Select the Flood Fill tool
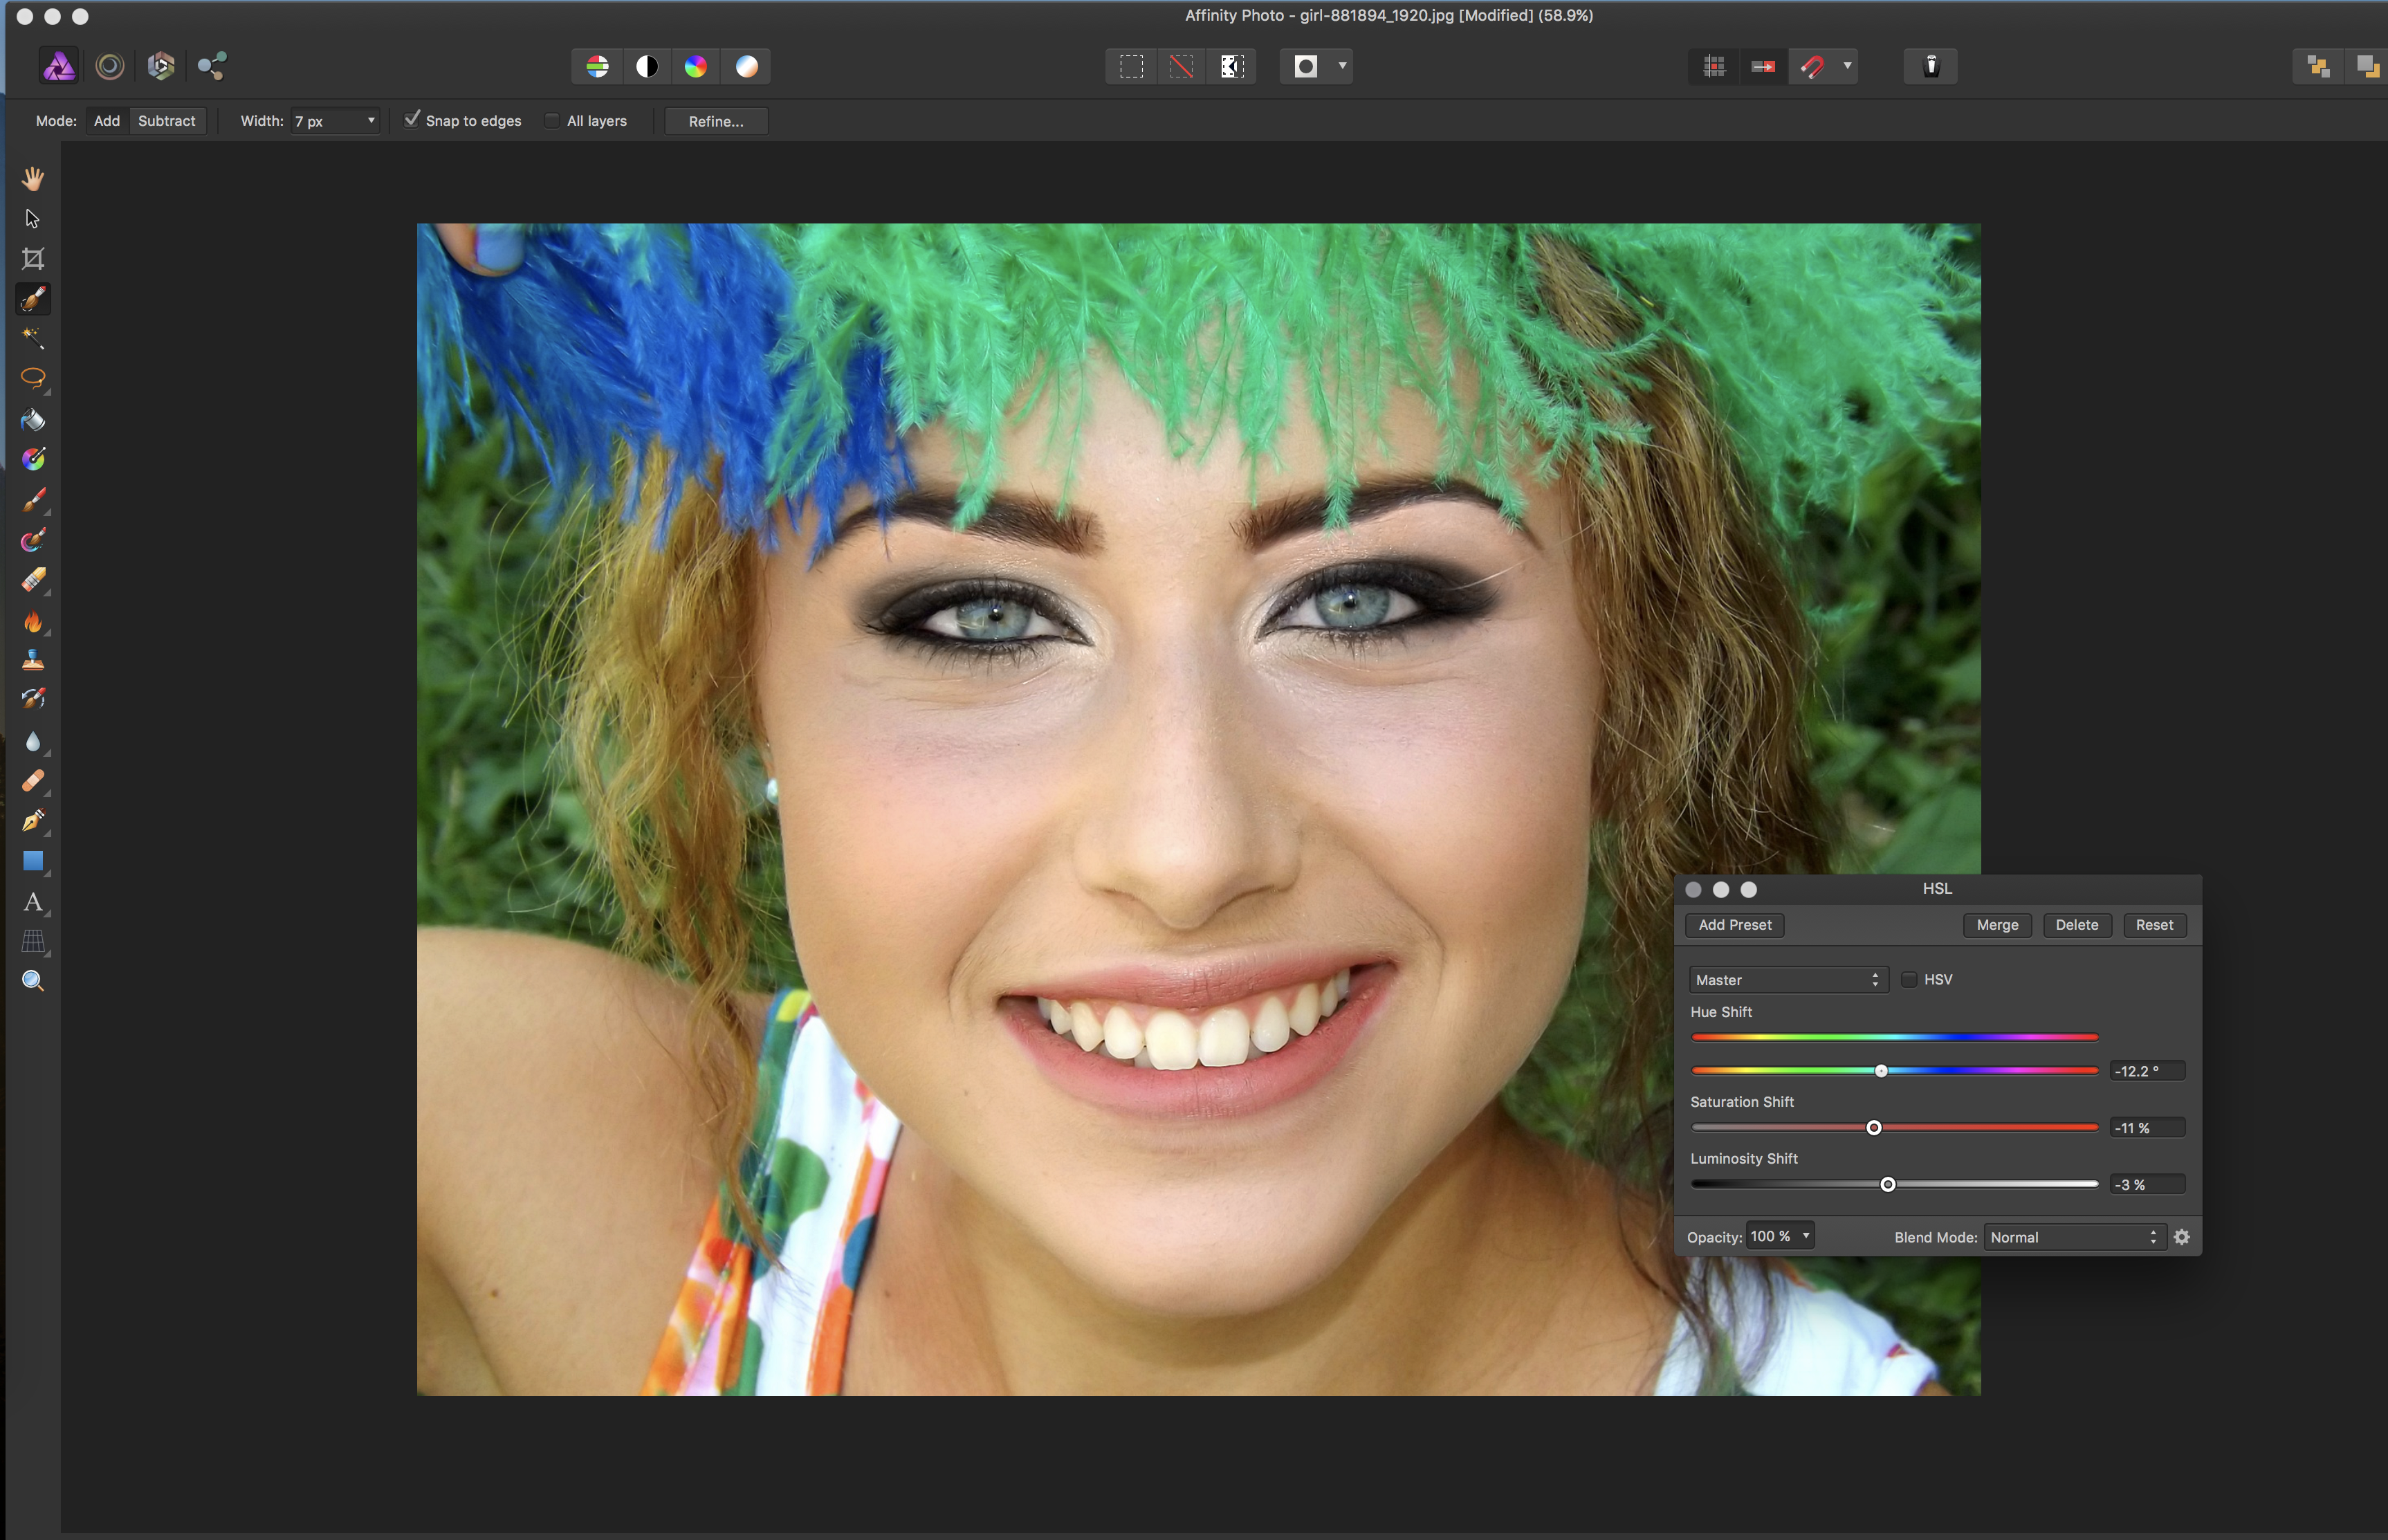Screen dimensions: 2388x1540 (x=33, y=419)
